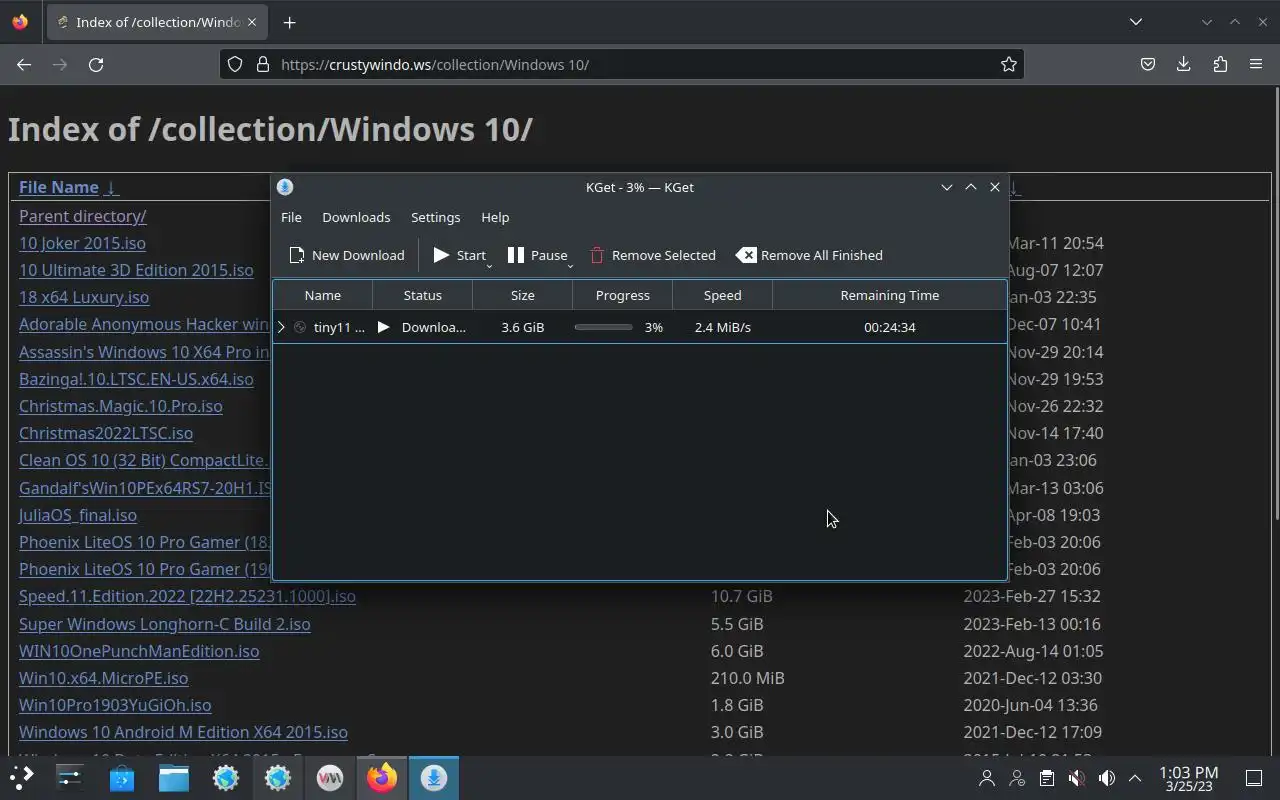
Task: Open the taskbar settings mixer icon
Action: point(69,777)
